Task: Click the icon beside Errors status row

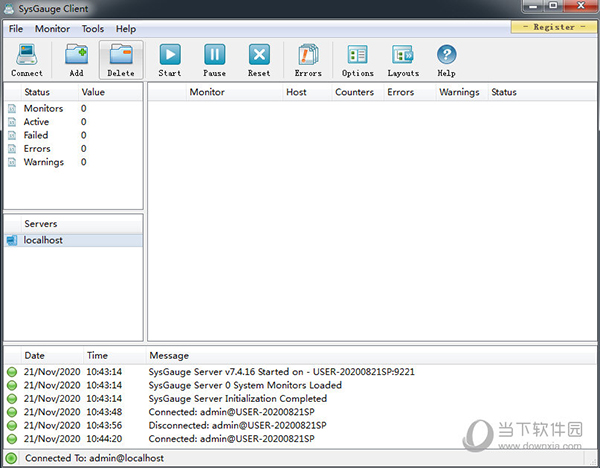Action: pyautogui.click(x=12, y=149)
